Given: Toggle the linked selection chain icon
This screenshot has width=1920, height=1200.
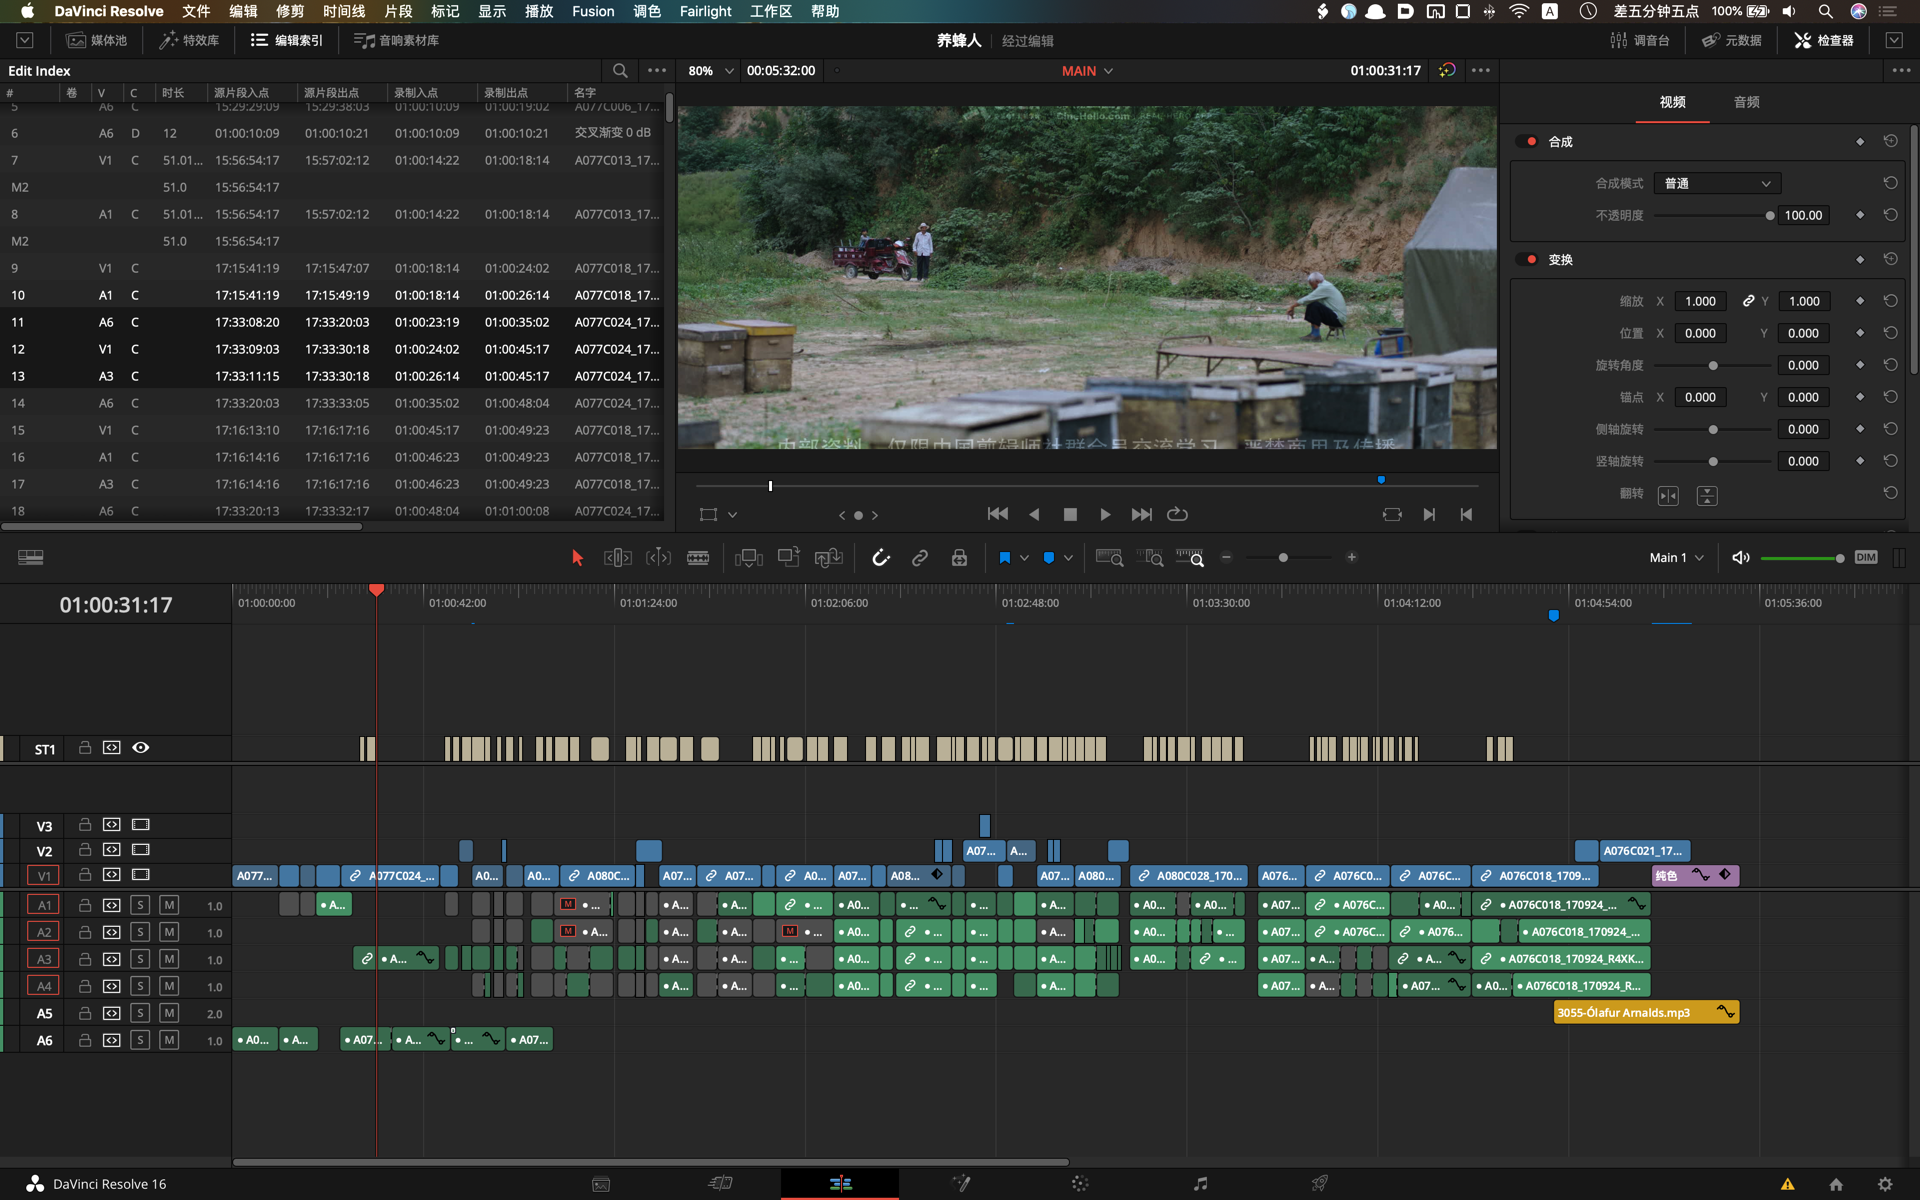Looking at the screenshot, I should (x=919, y=558).
